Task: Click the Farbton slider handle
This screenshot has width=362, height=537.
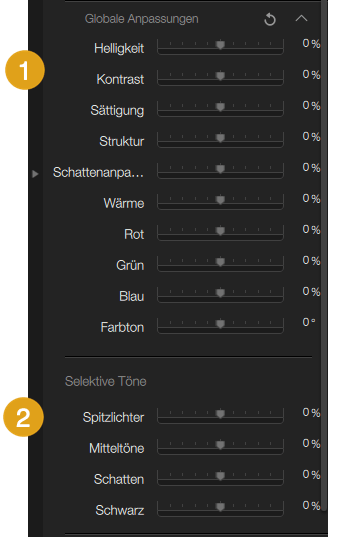Action: point(221,323)
